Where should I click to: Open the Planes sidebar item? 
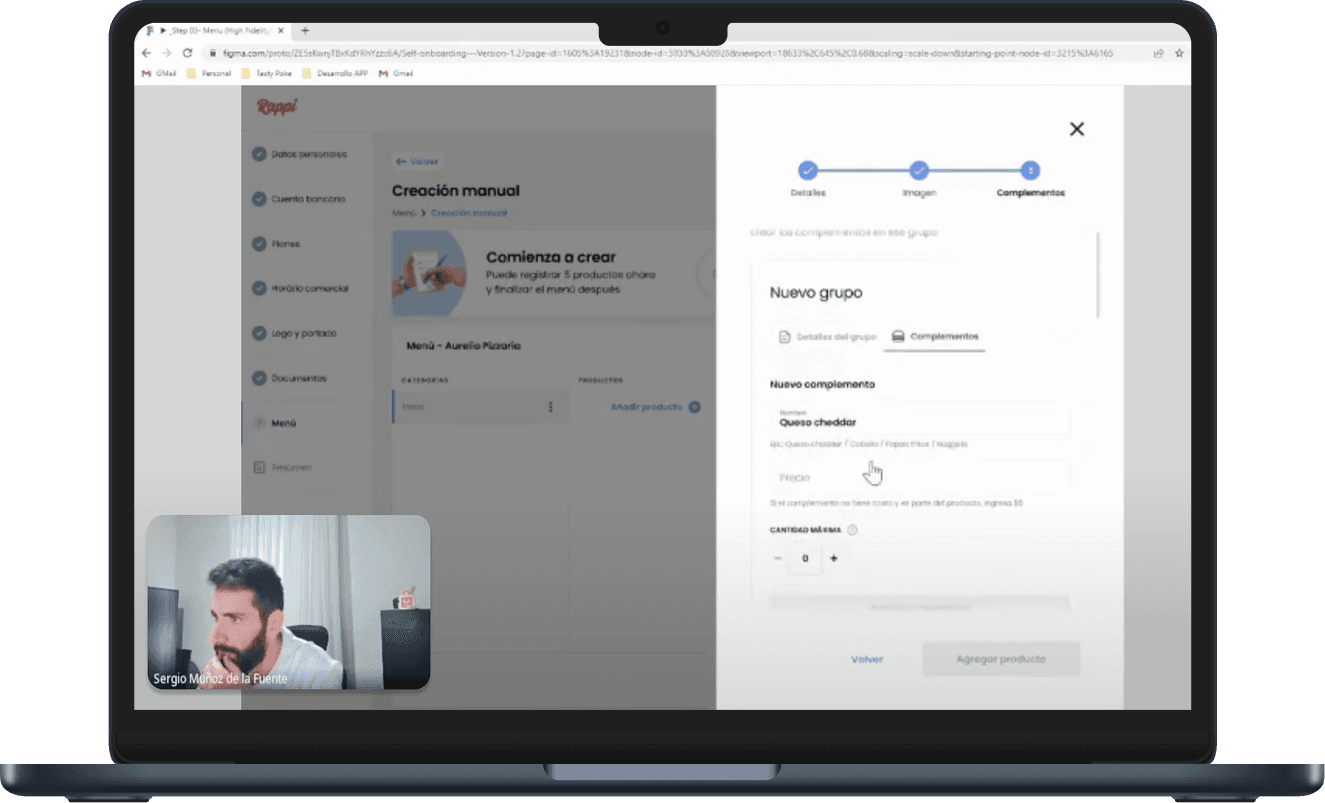(276, 244)
